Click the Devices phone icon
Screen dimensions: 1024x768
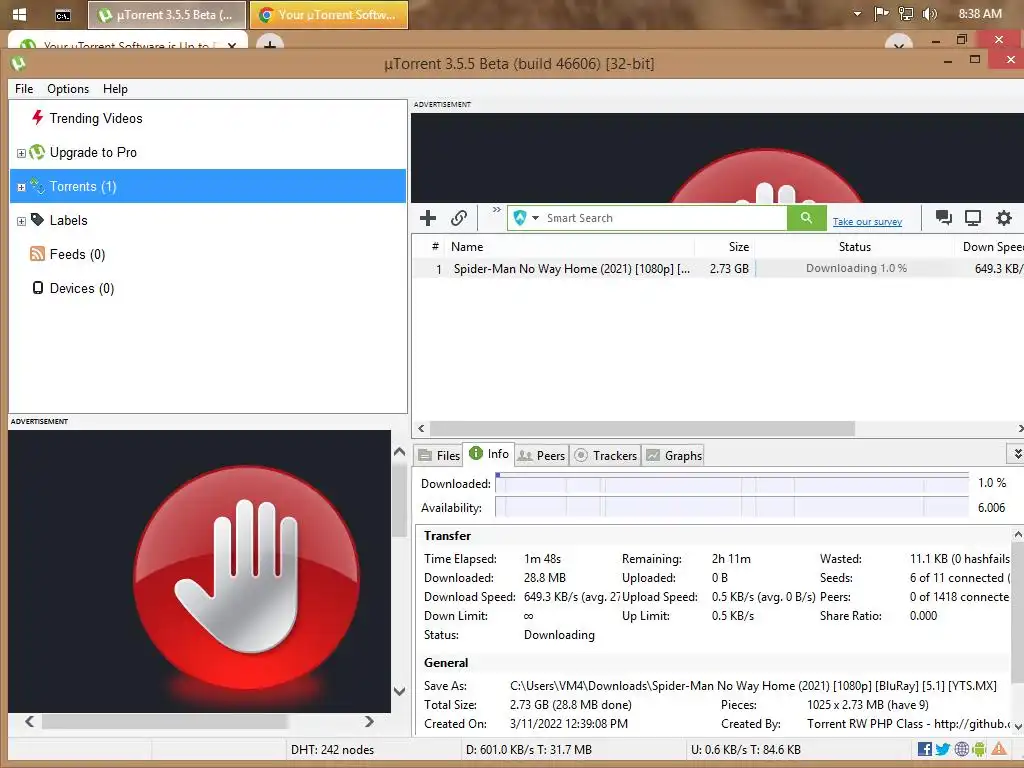(38, 287)
